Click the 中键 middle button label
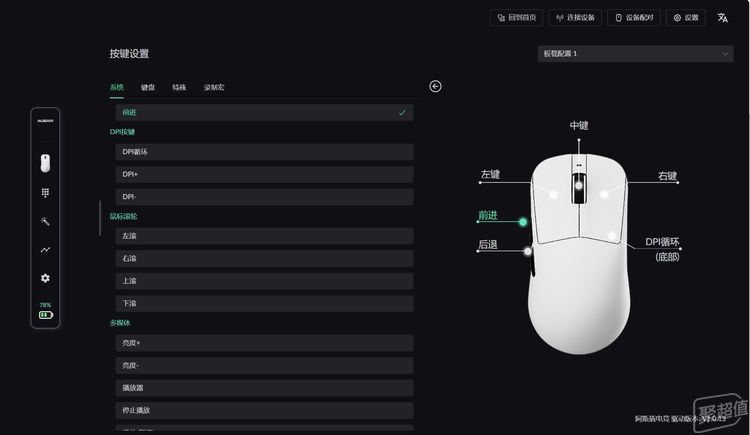The width and height of the screenshot is (750, 435). click(579, 125)
